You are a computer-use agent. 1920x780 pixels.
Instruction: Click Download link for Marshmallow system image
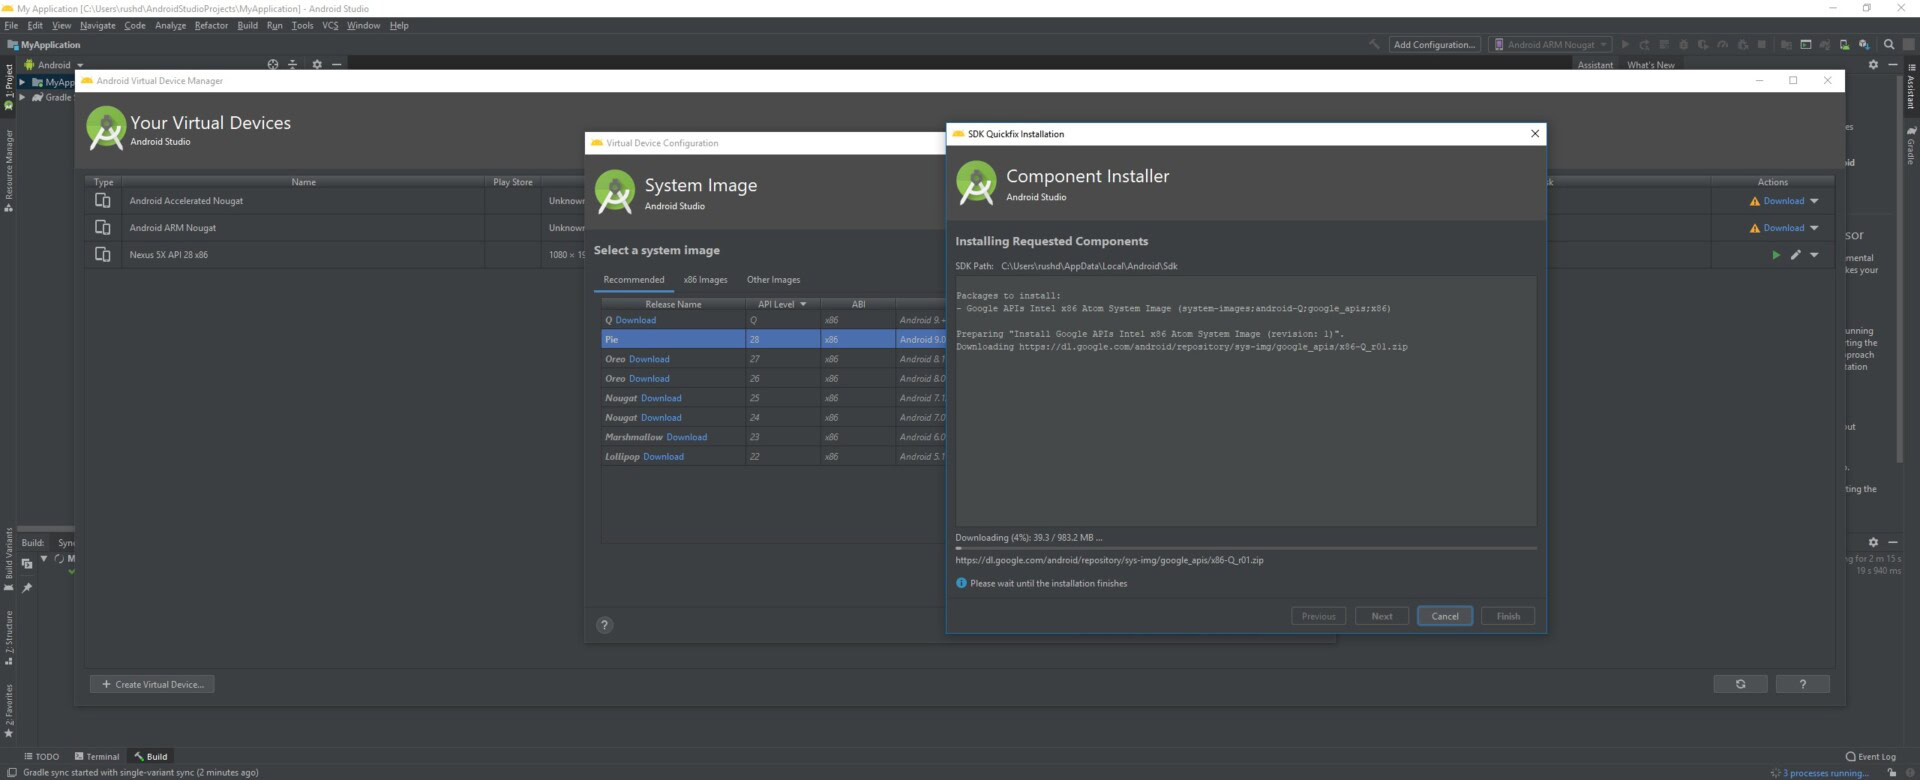tap(686, 437)
